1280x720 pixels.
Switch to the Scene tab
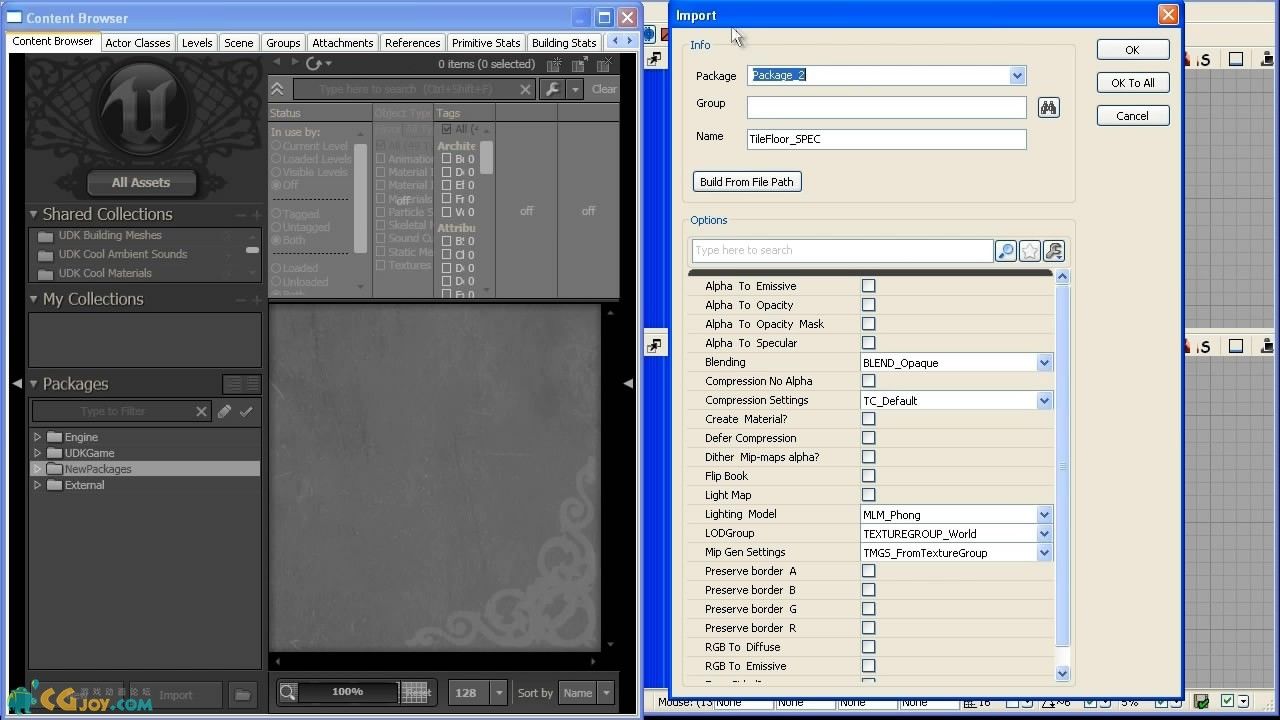(x=239, y=43)
